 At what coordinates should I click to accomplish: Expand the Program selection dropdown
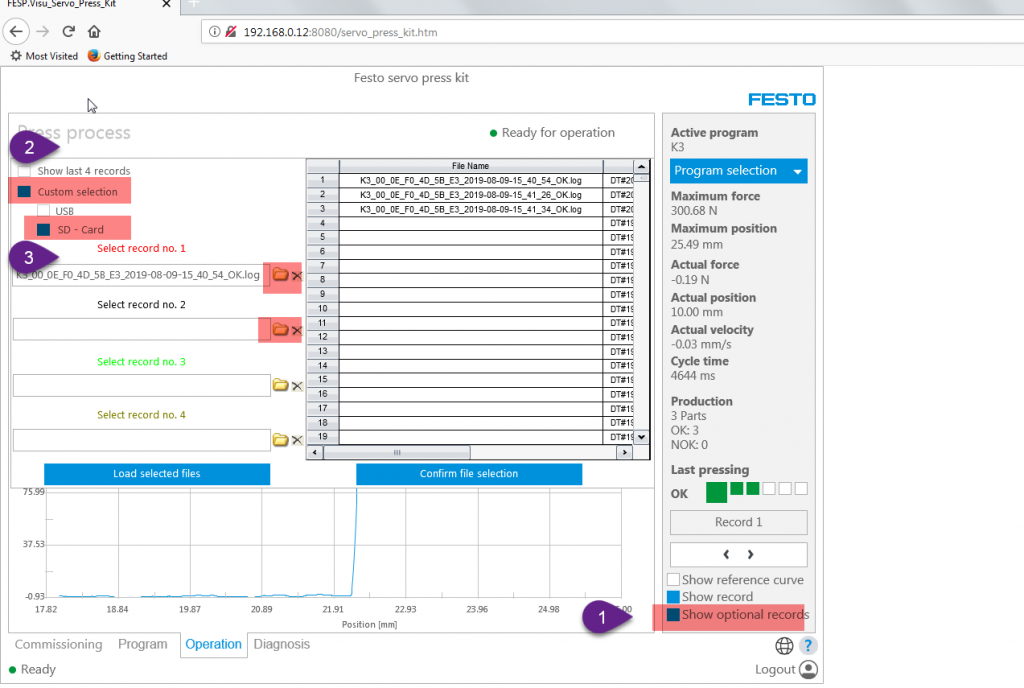click(x=739, y=171)
